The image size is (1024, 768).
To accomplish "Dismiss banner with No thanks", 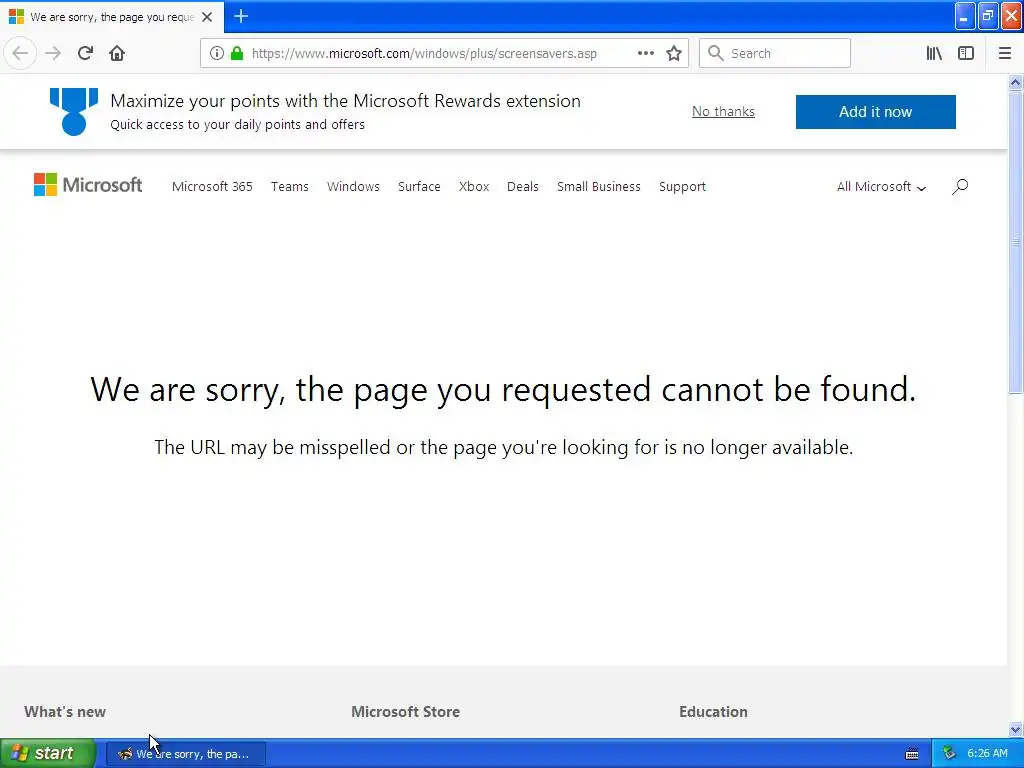I will coord(723,112).
